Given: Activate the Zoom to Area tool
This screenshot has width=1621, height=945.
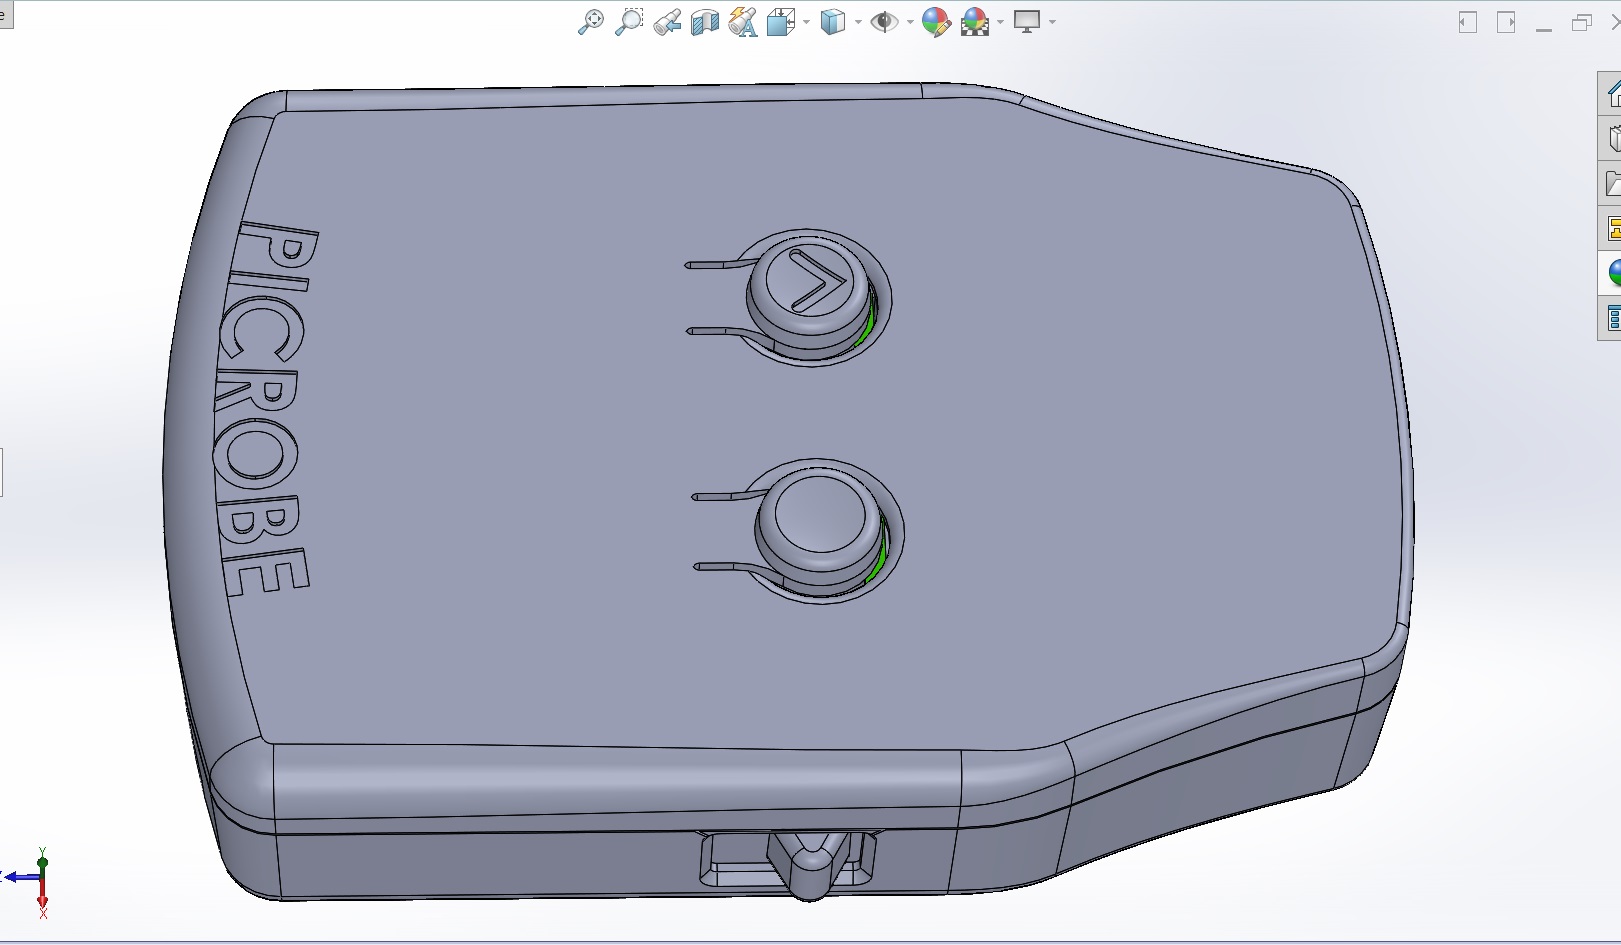Looking at the screenshot, I should coord(629,22).
